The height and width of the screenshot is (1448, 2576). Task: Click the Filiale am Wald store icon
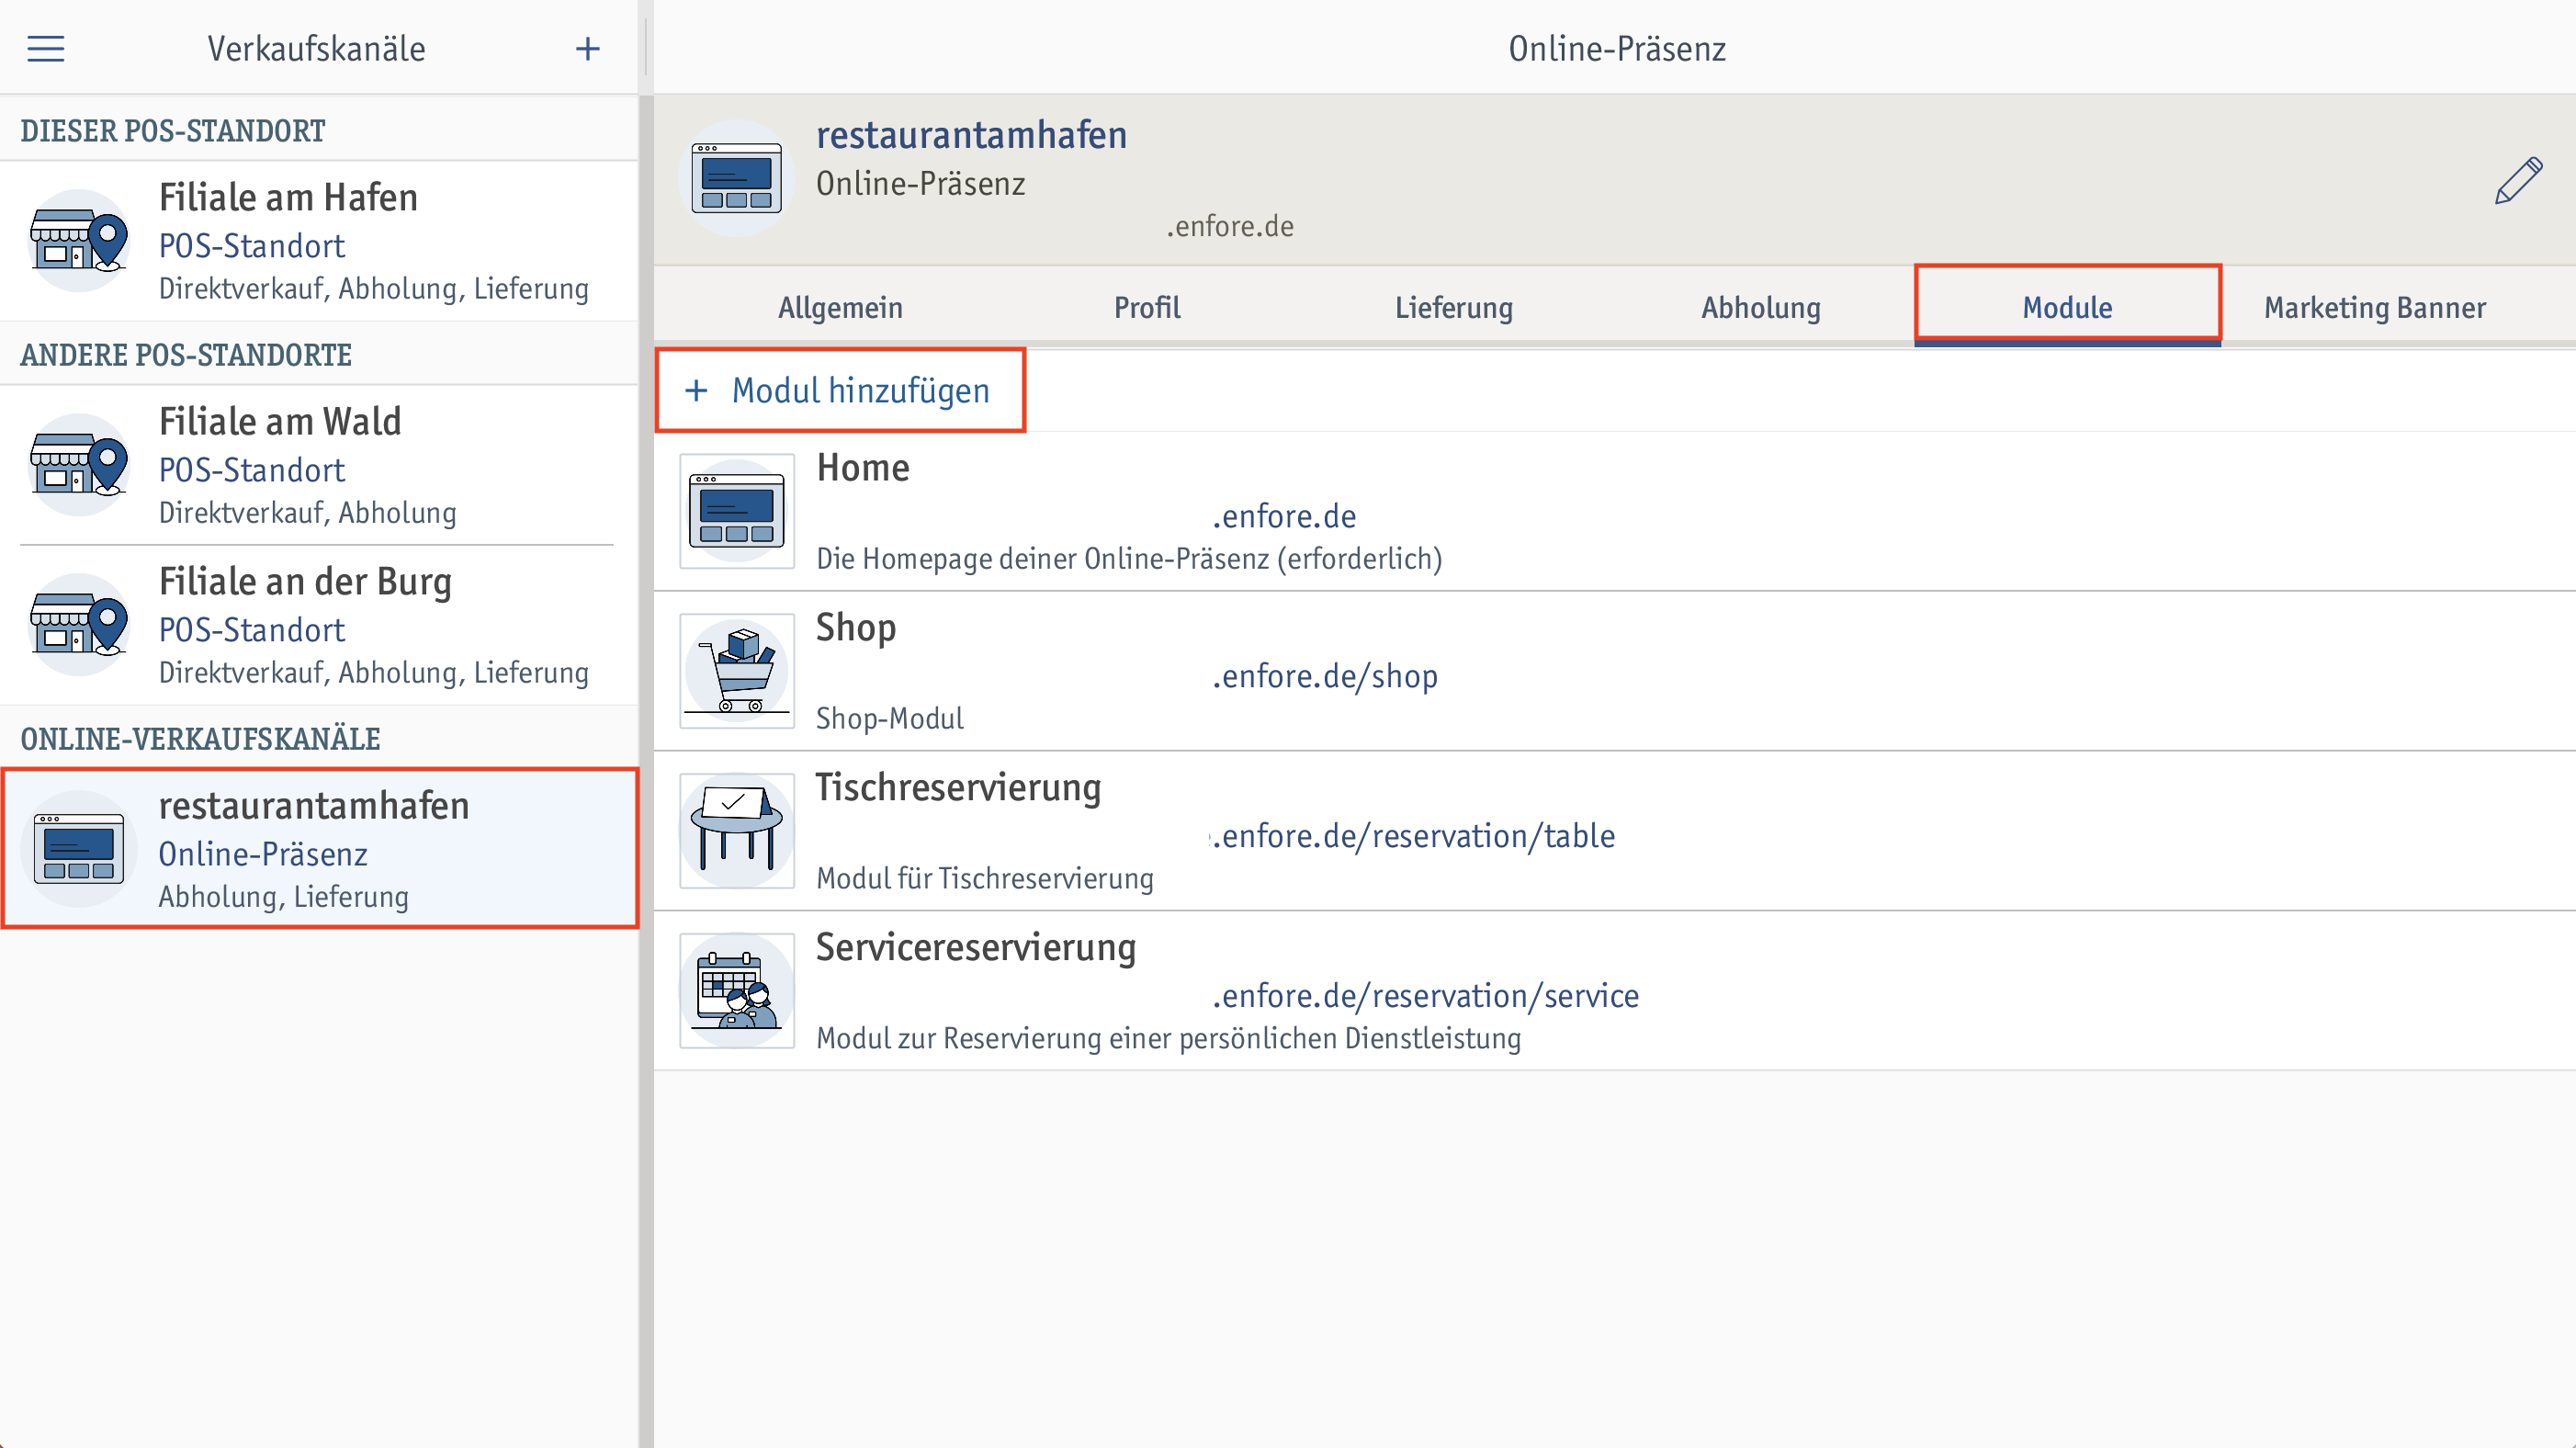tap(79, 465)
